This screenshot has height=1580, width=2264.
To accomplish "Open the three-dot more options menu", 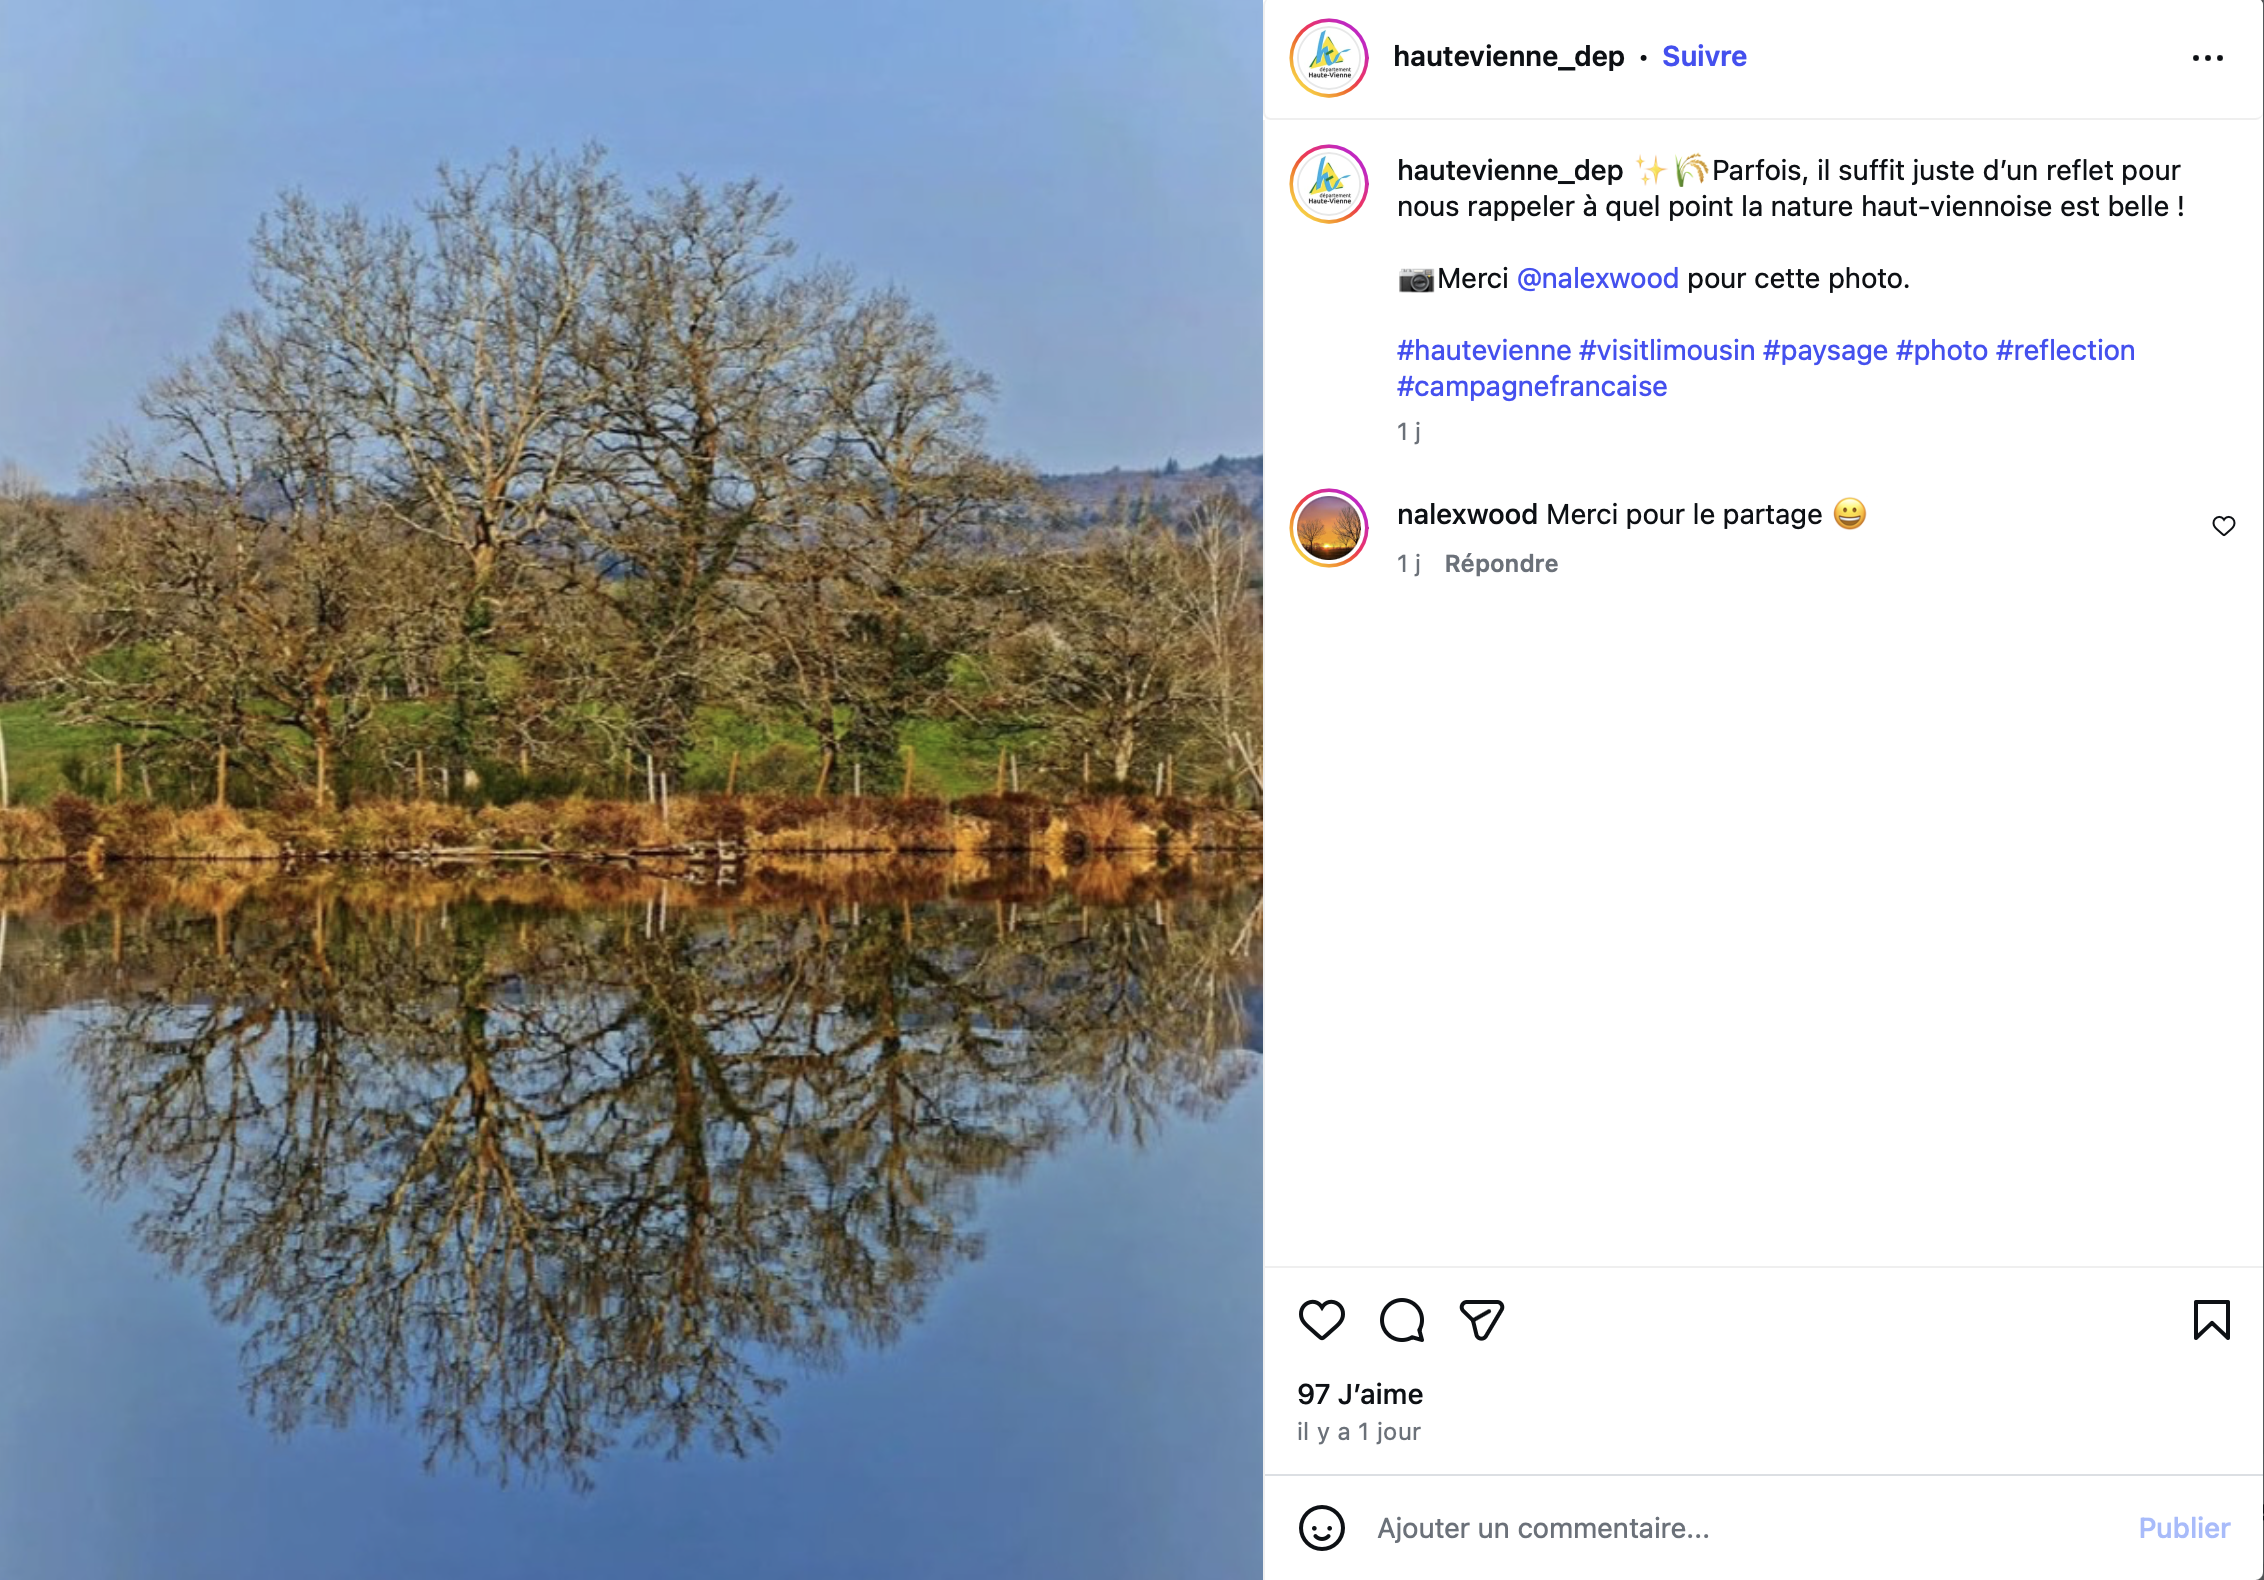I will (2207, 58).
